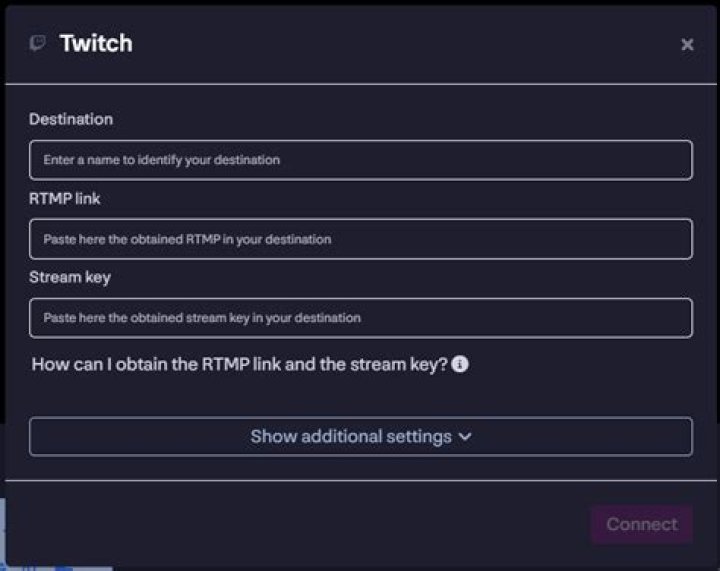Viewport: 720px width, 571px height.
Task: Expand the Show additional settings chevron
Action: point(464,437)
